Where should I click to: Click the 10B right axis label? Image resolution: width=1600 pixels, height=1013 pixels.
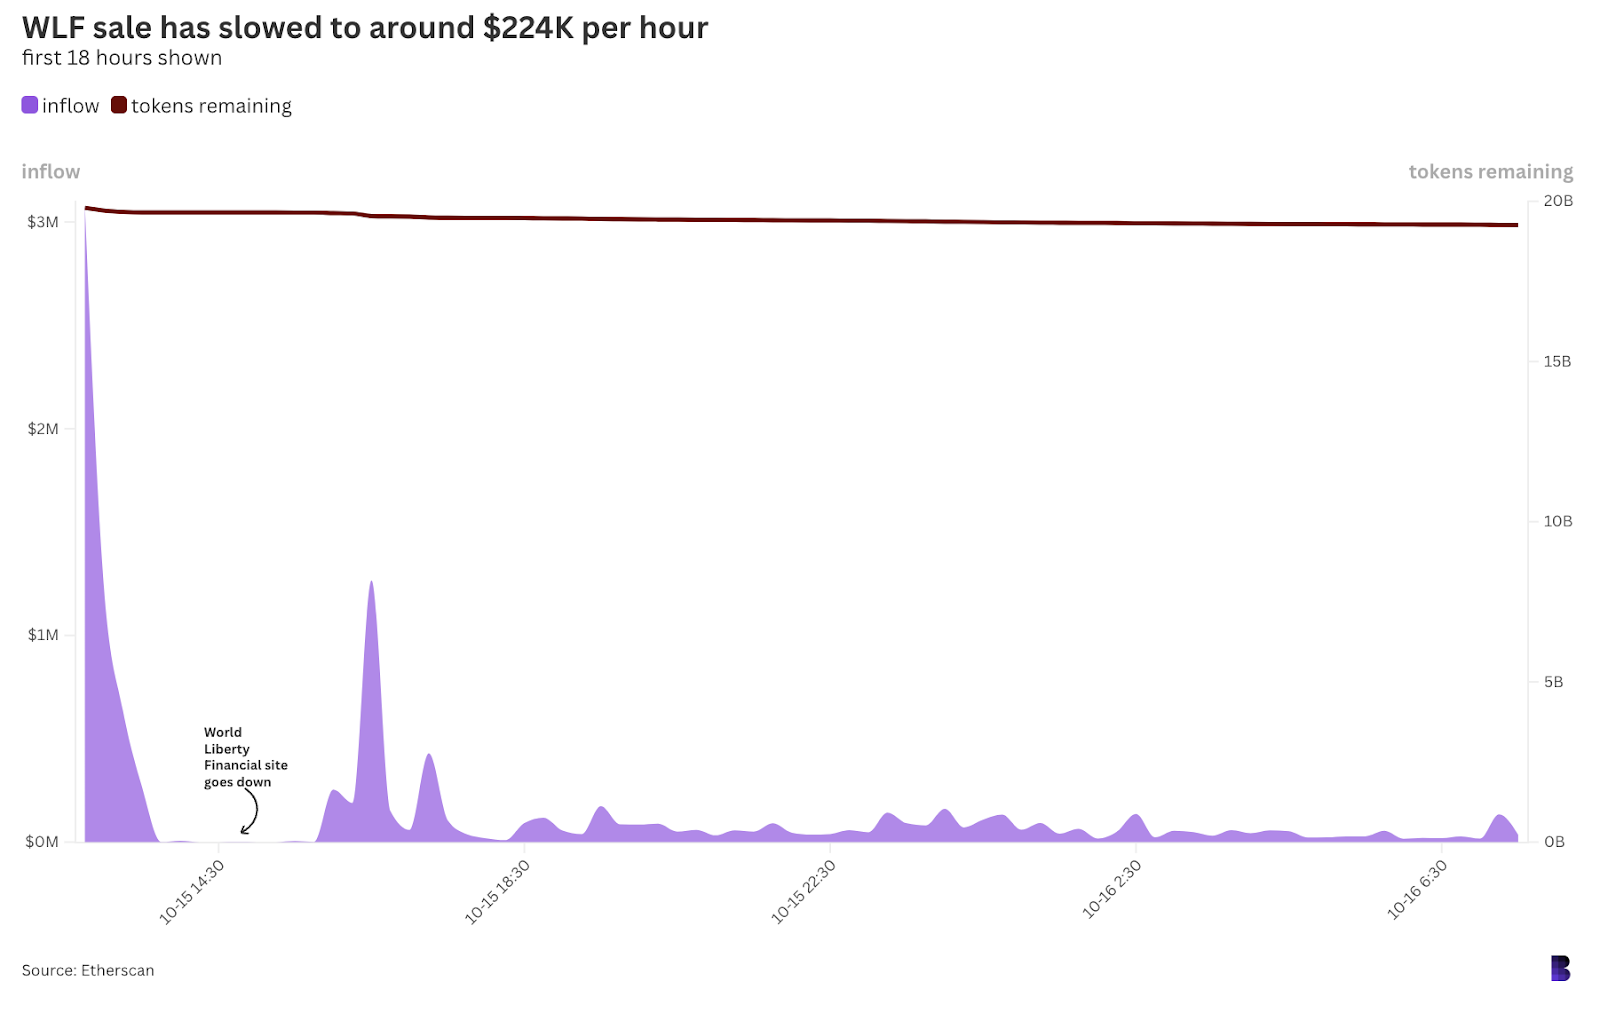pos(1558,521)
